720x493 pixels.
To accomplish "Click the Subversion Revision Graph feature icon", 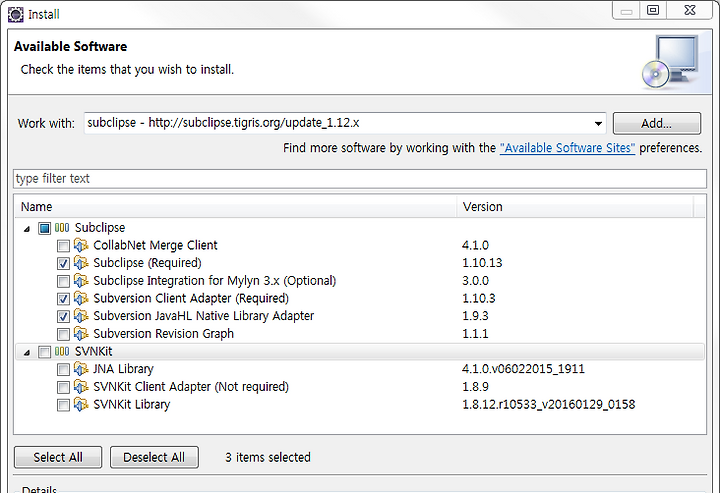I will [x=81, y=334].
